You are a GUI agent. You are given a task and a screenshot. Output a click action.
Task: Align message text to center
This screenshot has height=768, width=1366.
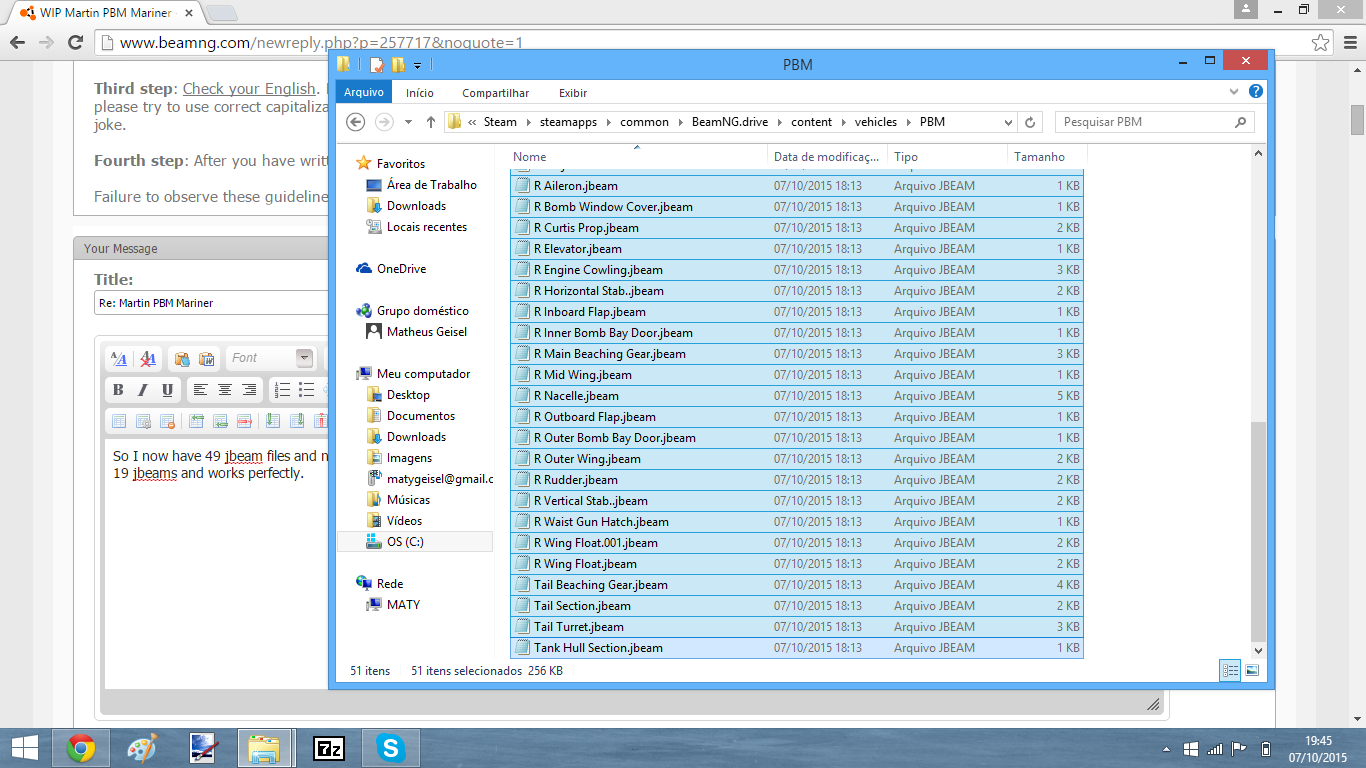[225, 390]
